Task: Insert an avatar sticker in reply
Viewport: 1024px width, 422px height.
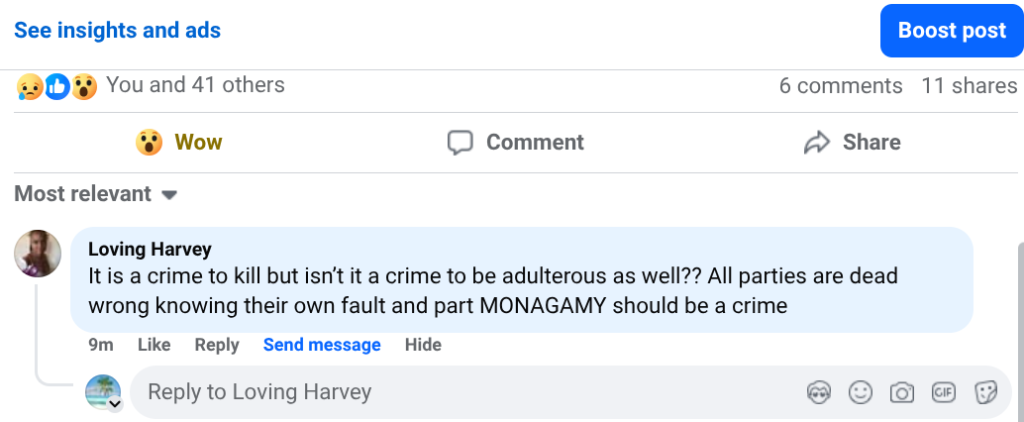Action: [818, 393]
